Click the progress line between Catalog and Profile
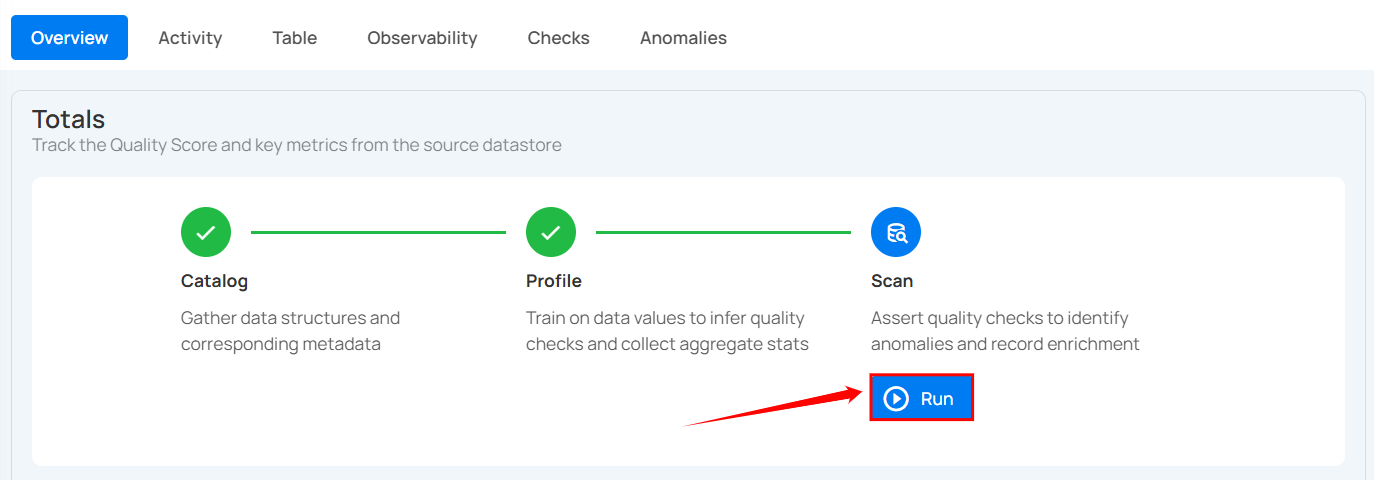This screenshot has width=1374, height=480. [x=378, y=233]
